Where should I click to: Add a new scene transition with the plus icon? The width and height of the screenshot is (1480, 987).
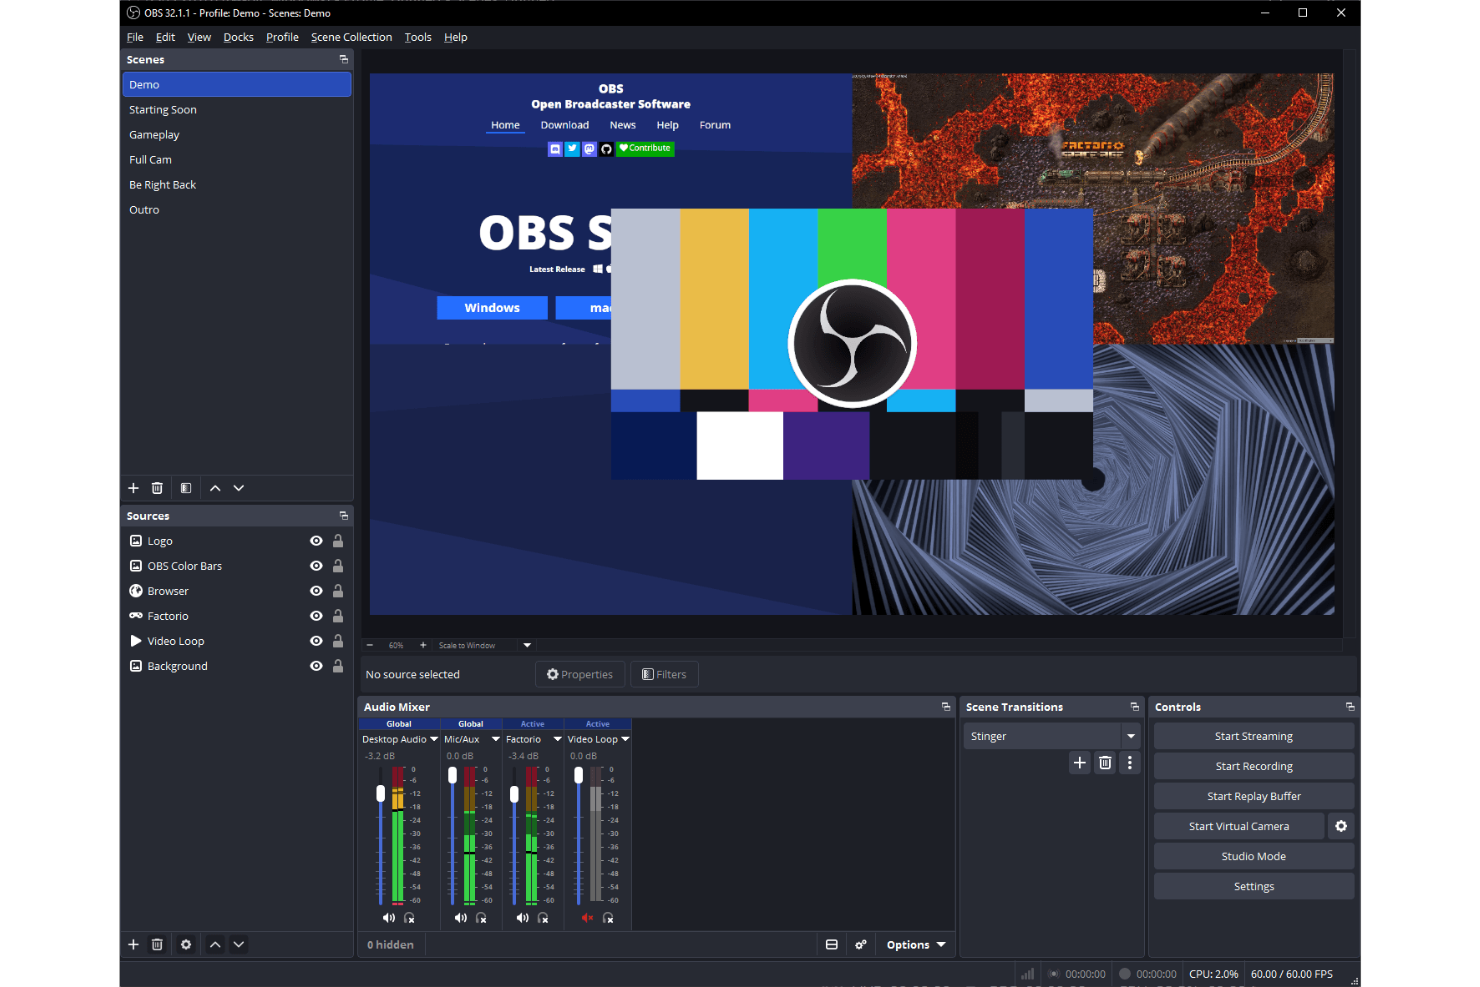[1079, 762]
